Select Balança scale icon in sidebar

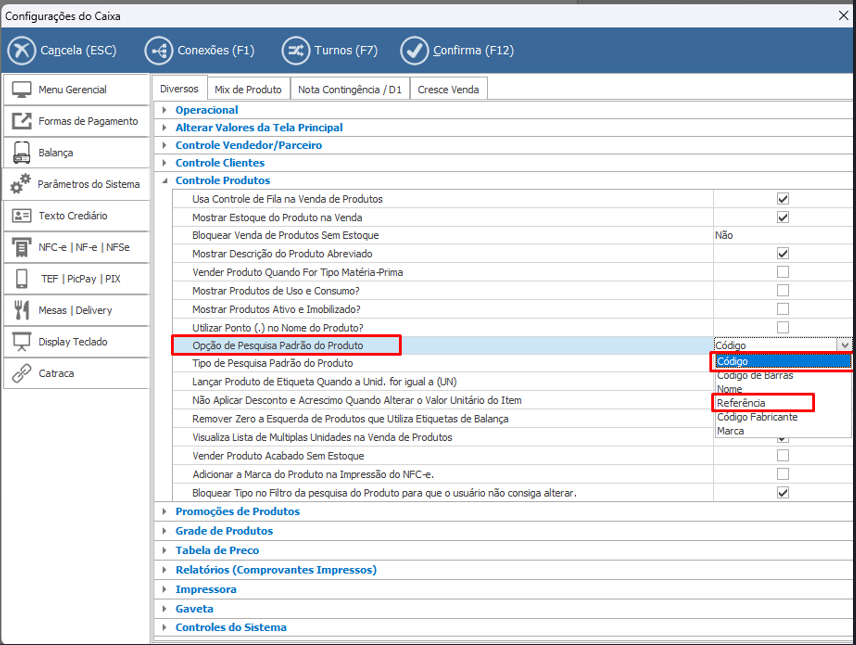tap(21, 153)
